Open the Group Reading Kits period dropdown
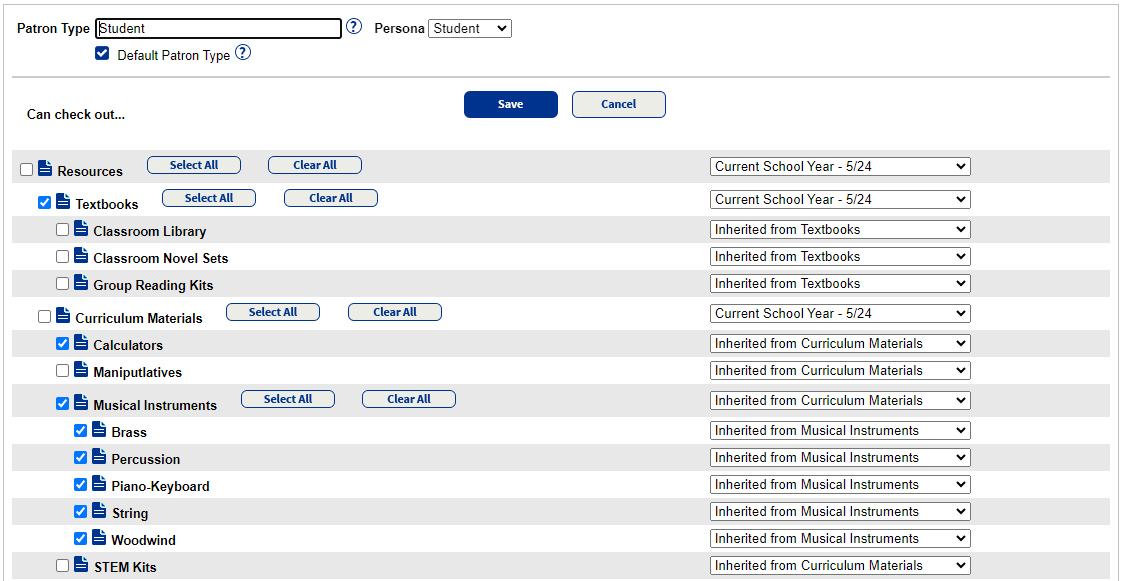1121x581 pixels. click(x=840, y=284)
